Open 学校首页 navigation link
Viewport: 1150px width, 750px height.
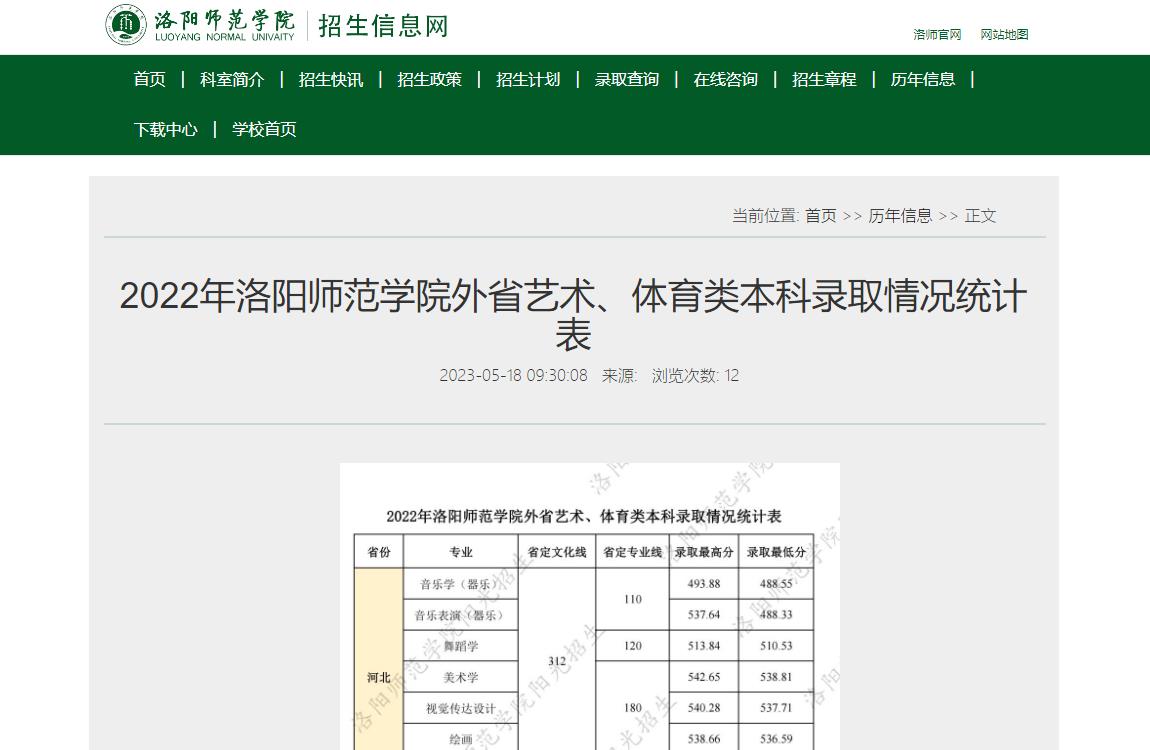(264, 130)
